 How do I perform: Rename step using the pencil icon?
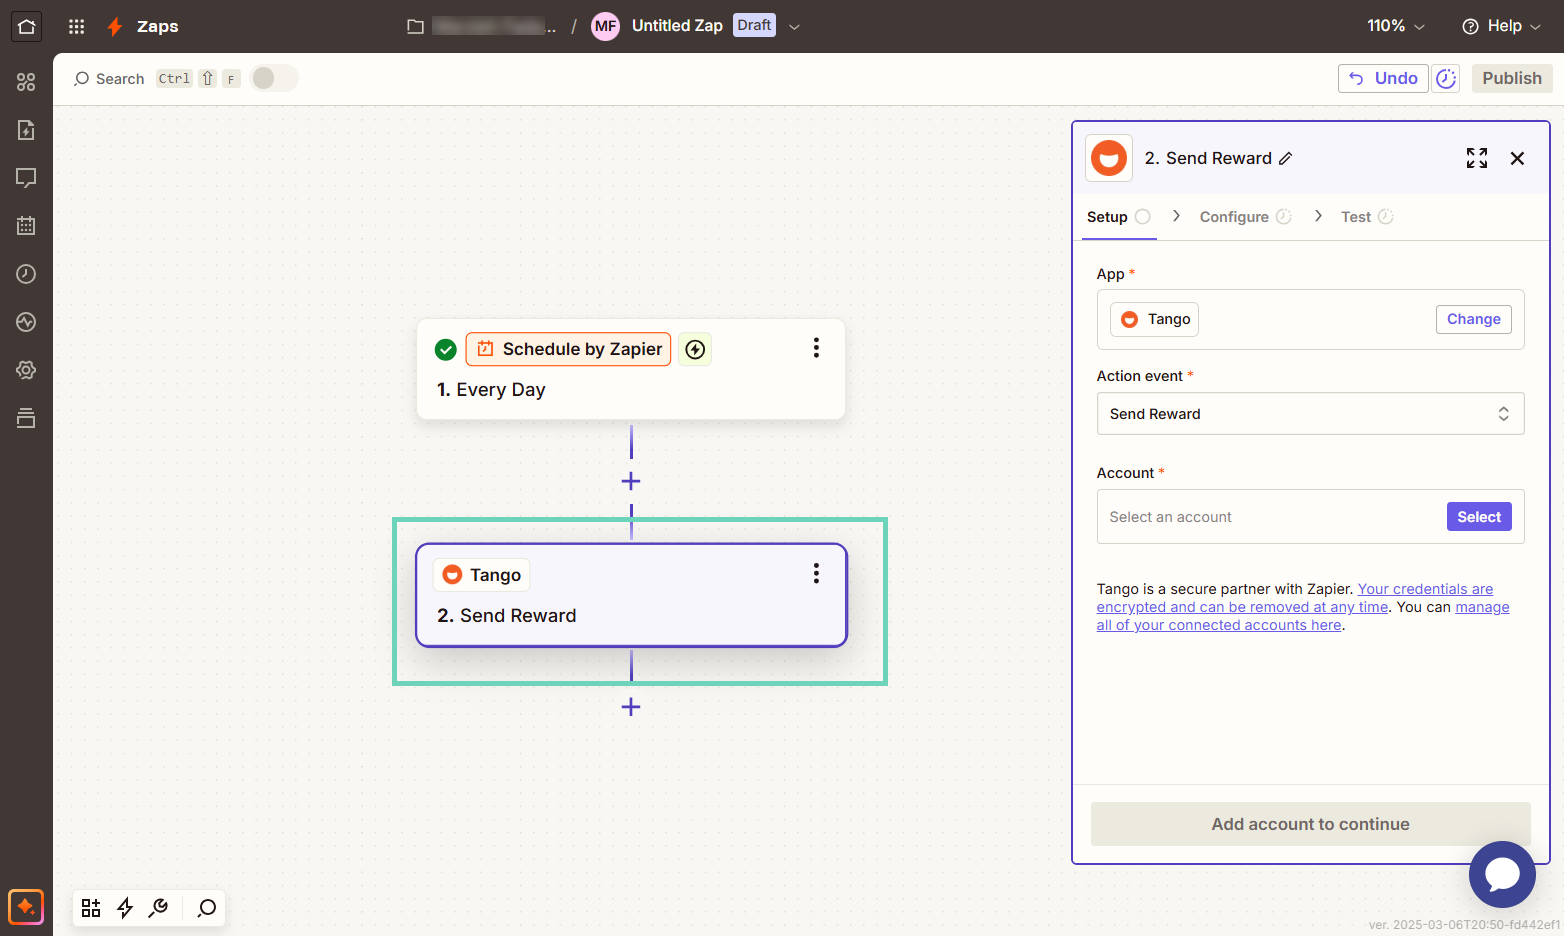(x=1286, y=158)
